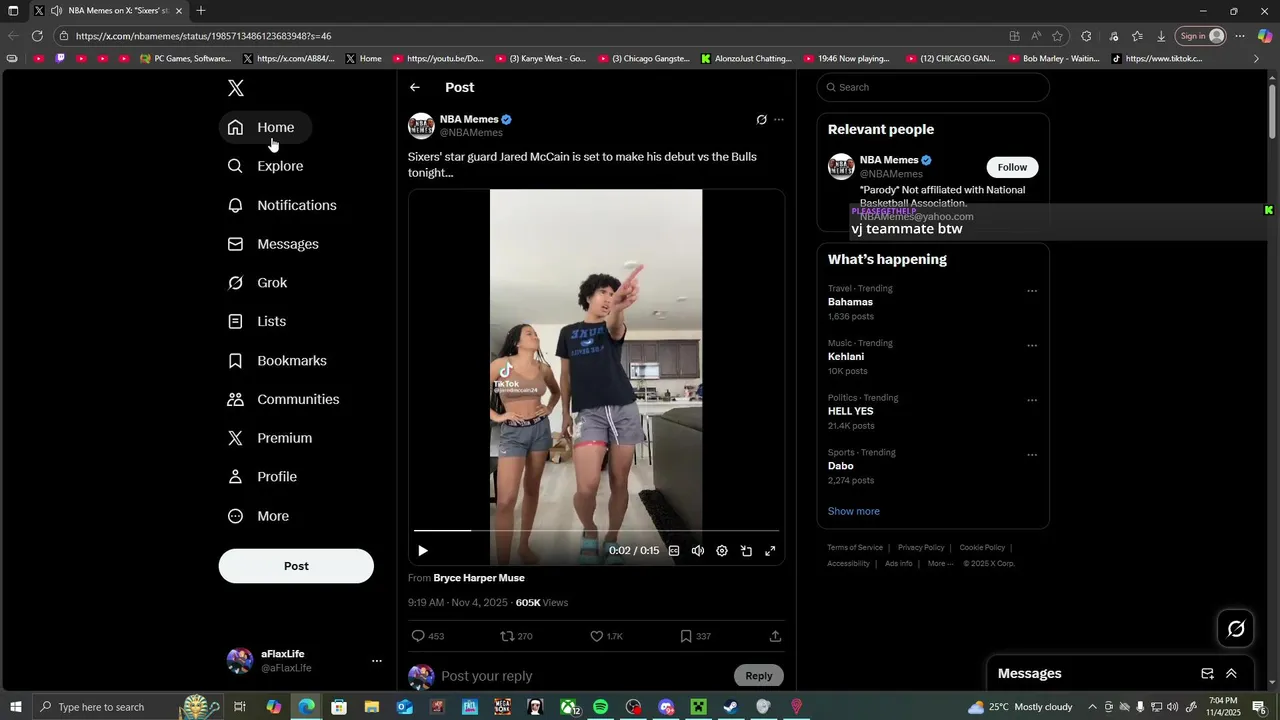Viewport: 1280px width, 720px height.
Task: Open Steam from the taskbar
Action: click(x=731, y=707)
